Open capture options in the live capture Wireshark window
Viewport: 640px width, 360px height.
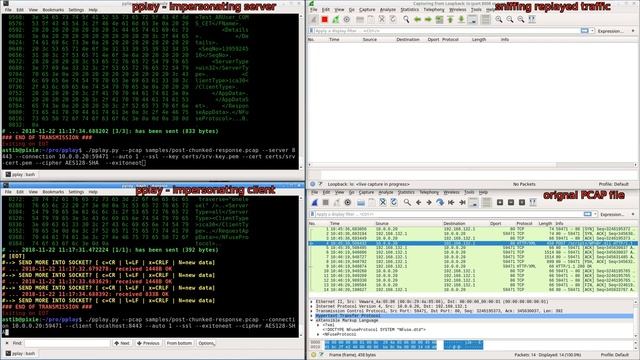[347, 19]
